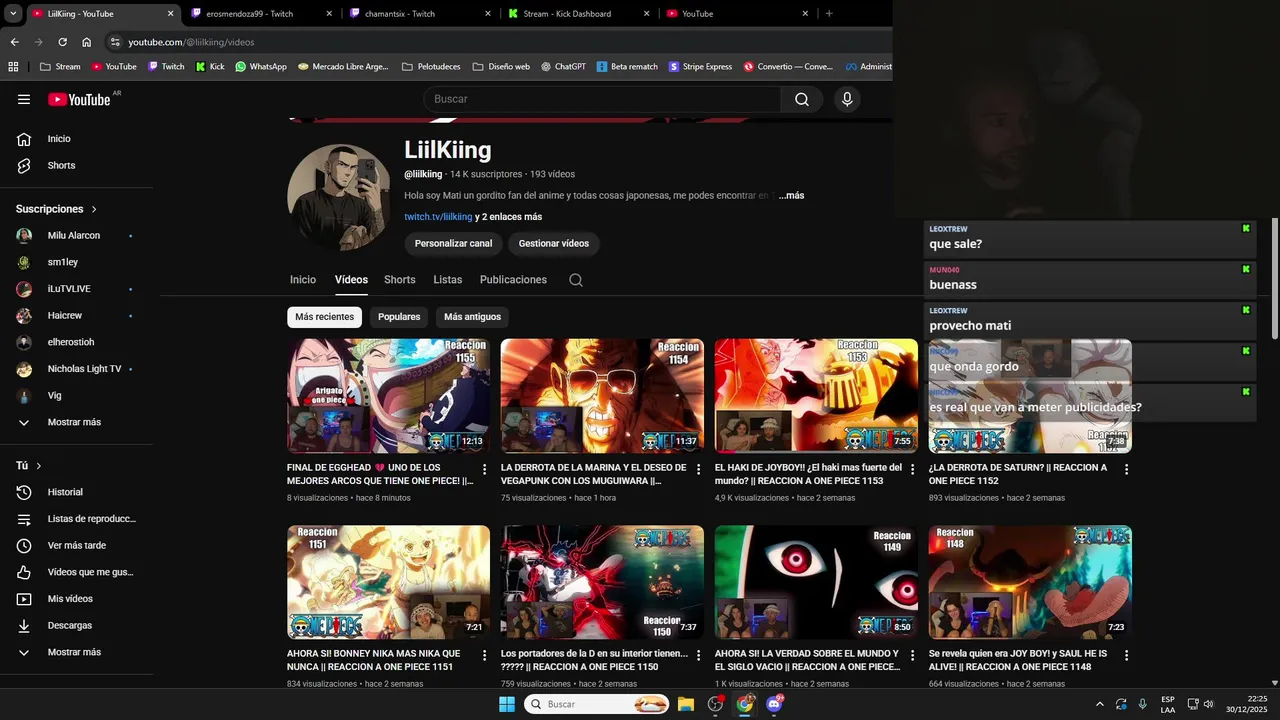
Task: Open the ChatGPT bookmark
Action: tap(563, 67)
